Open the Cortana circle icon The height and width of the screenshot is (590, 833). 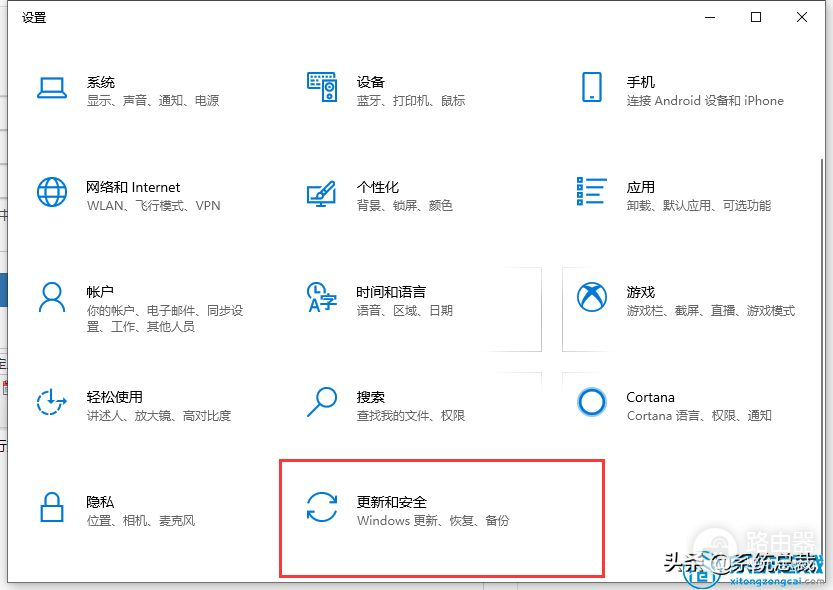pyautogui.click(x=592, y=402)
